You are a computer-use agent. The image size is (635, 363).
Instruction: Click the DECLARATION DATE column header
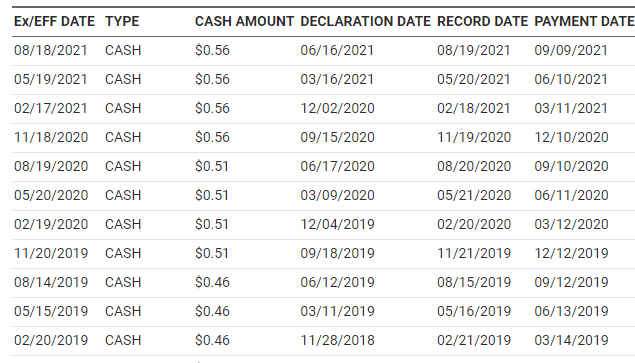(365, 21)
